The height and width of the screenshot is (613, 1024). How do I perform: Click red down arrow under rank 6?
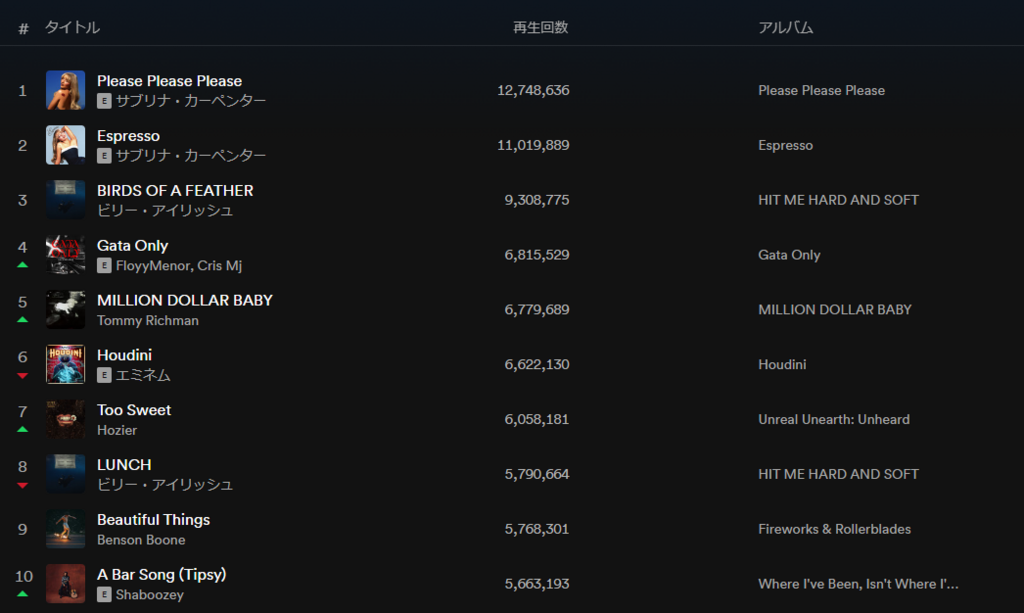pyautogui.click(x=22, y=376)
